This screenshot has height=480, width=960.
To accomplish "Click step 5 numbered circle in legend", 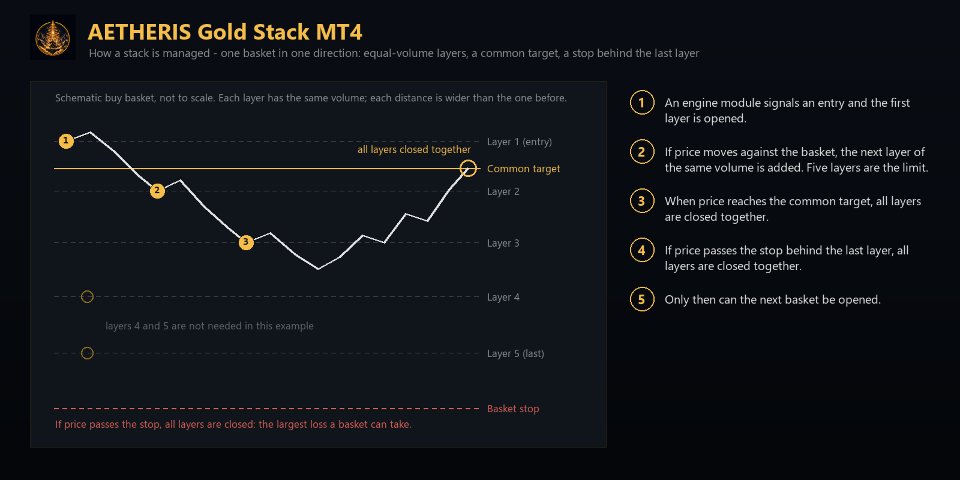I will (641, 300).
